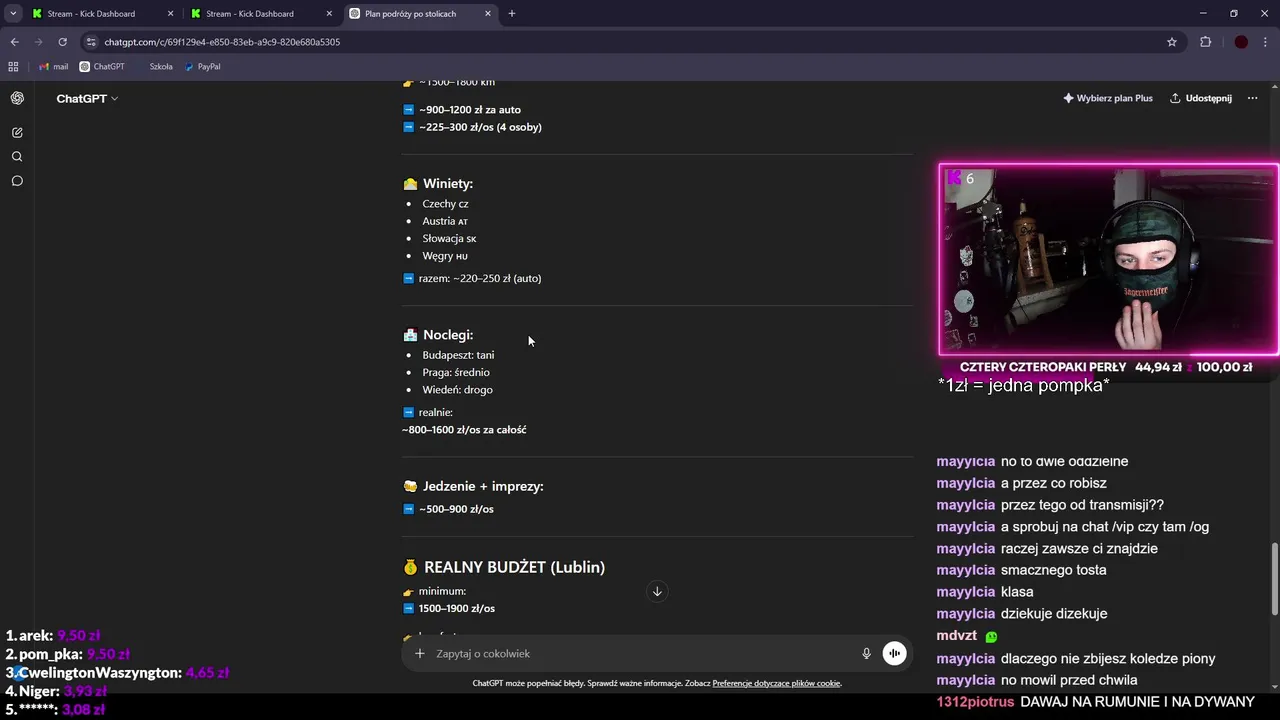Click 1500–1900 zł/os minimum budget text
Viewport: 1280px width, 720px height.
click(456, 608)
